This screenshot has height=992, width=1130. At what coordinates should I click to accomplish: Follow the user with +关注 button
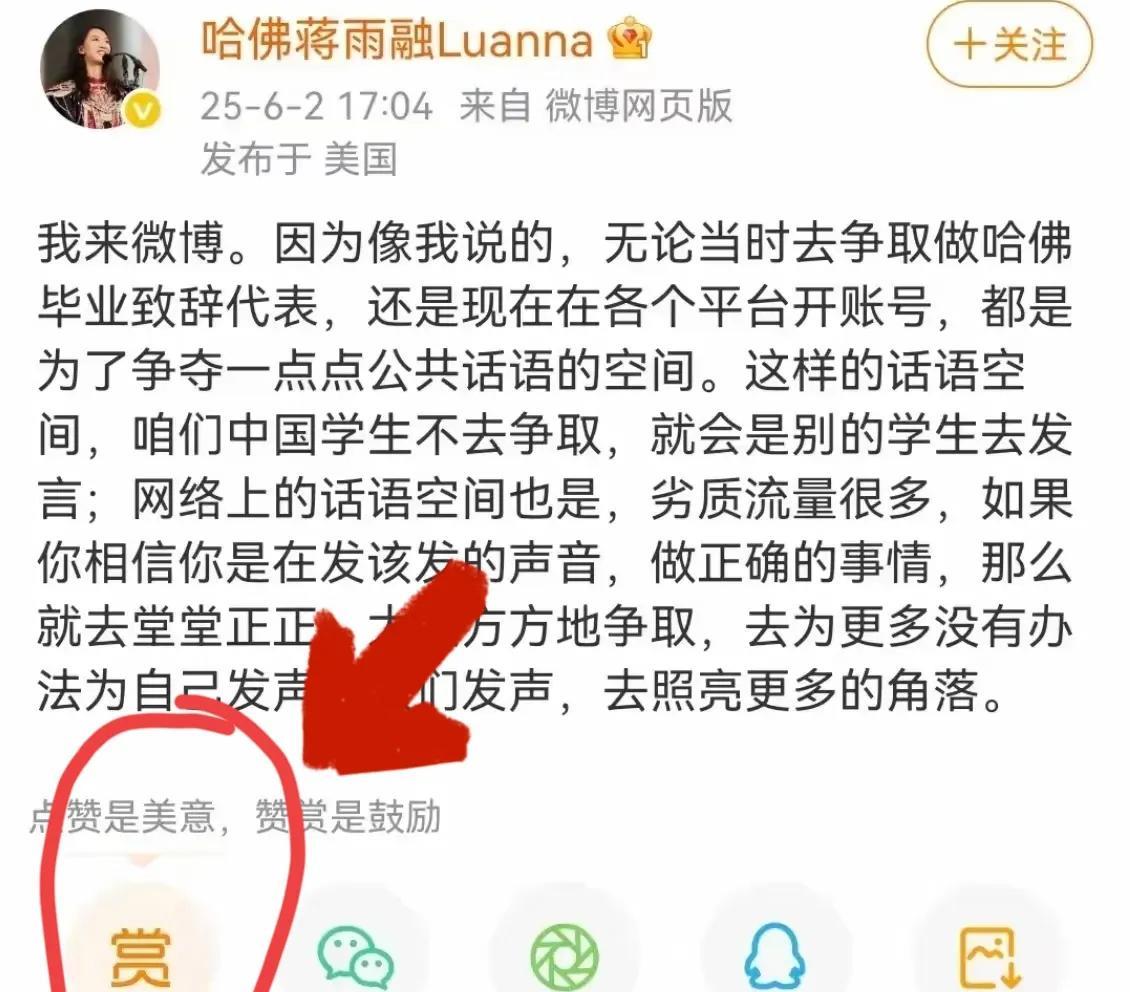1010,45
